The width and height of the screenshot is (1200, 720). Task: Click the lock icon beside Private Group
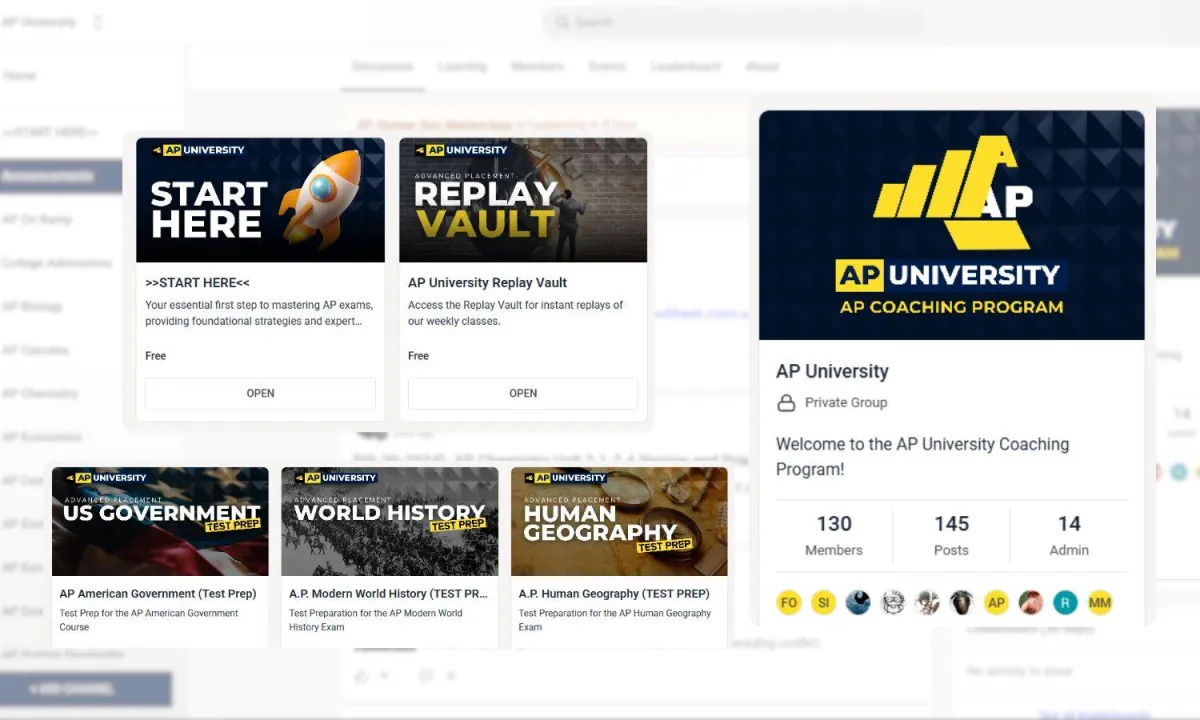[786, 403]
